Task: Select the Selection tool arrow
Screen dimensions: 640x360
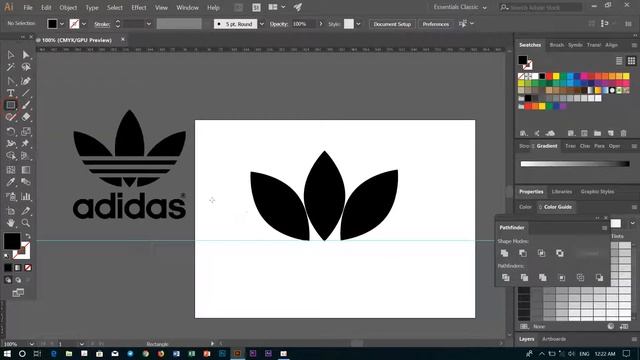Action: pyautogui.click(x=11, y=55)
